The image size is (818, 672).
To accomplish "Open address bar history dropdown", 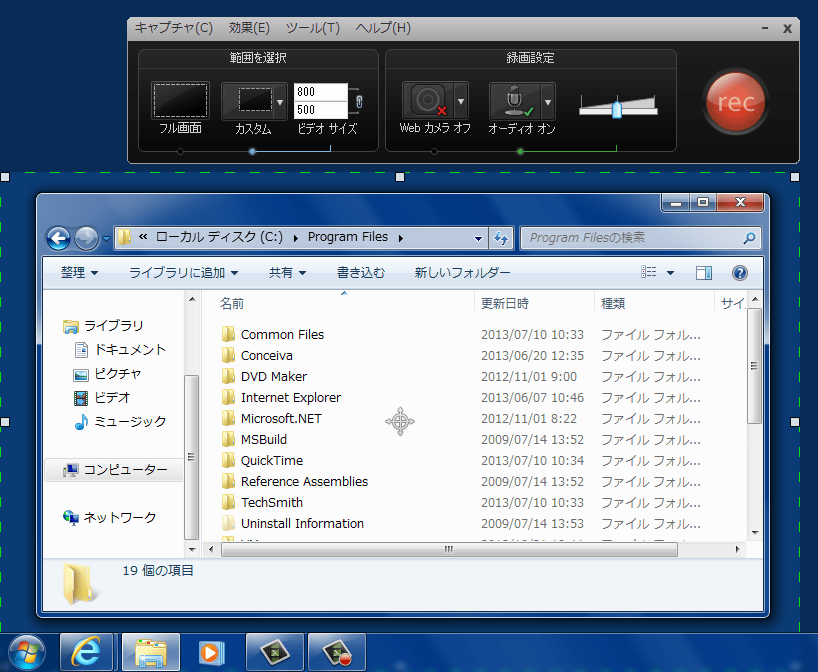I will 478,238.
